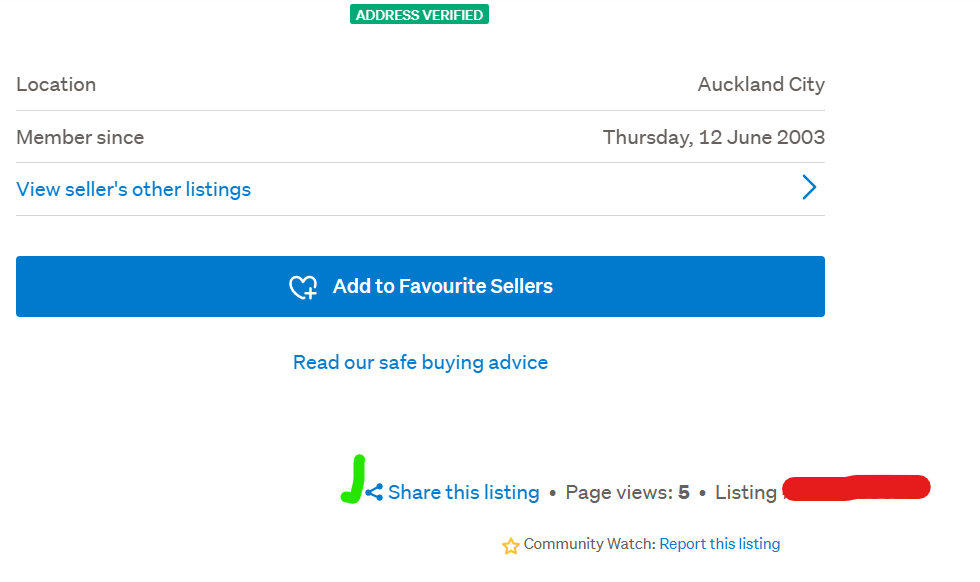This screenshot has width=980, height=582.
Task: Select the Auckland City location value
Action: [x=761, y=84]
